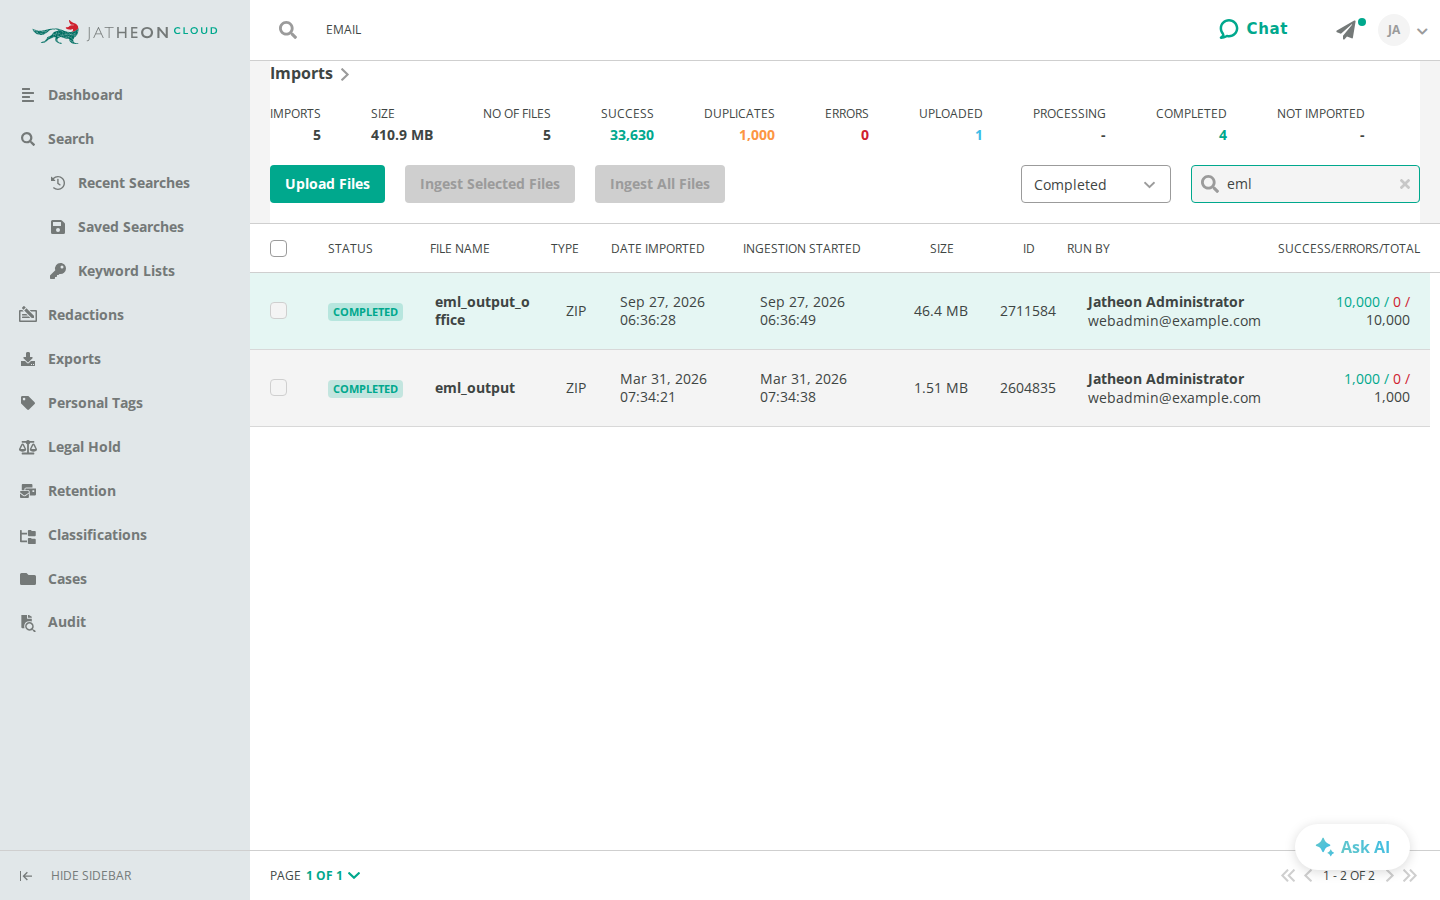
Task: Click the ID 2604835 cell
Action: [1028, 388]
